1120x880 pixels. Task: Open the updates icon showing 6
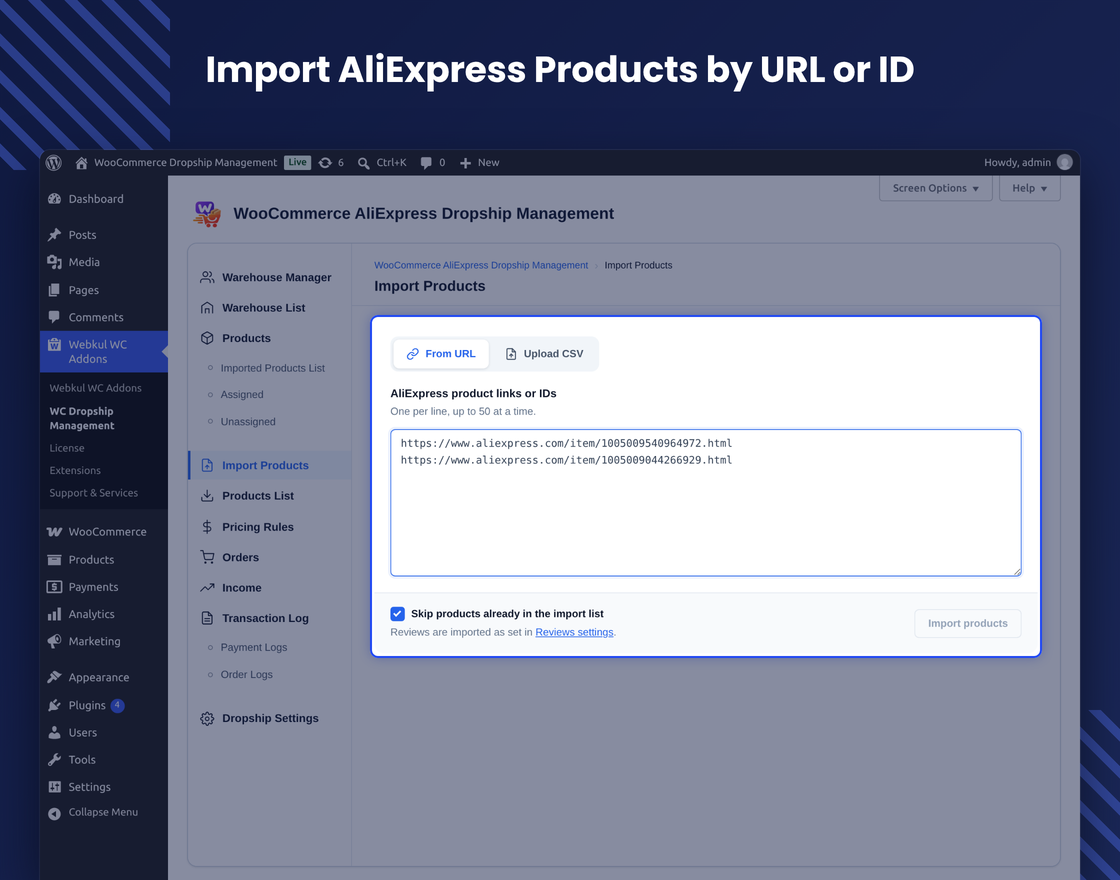point(325,163)
